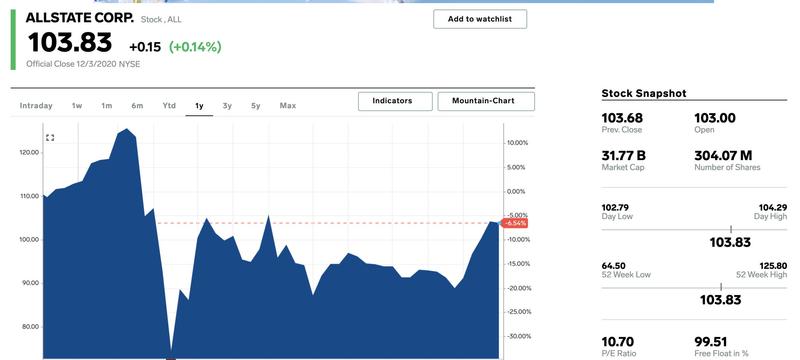Click the +0.15 price change value
The image size is (800, 360).
tap(145, 47)
